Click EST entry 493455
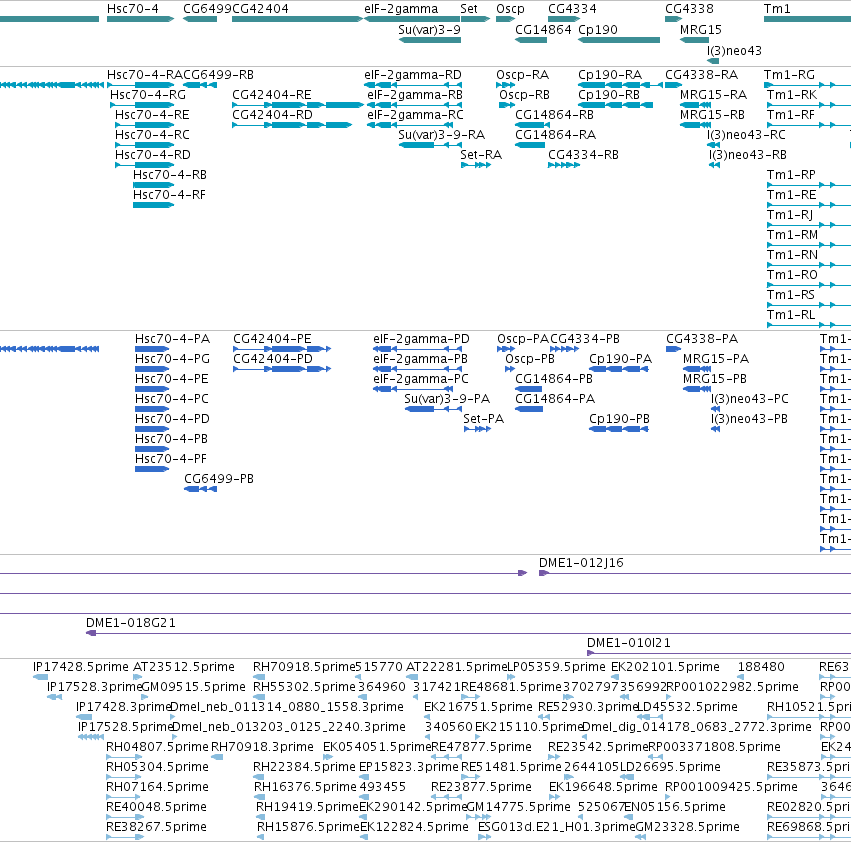 tap(382, 787)
